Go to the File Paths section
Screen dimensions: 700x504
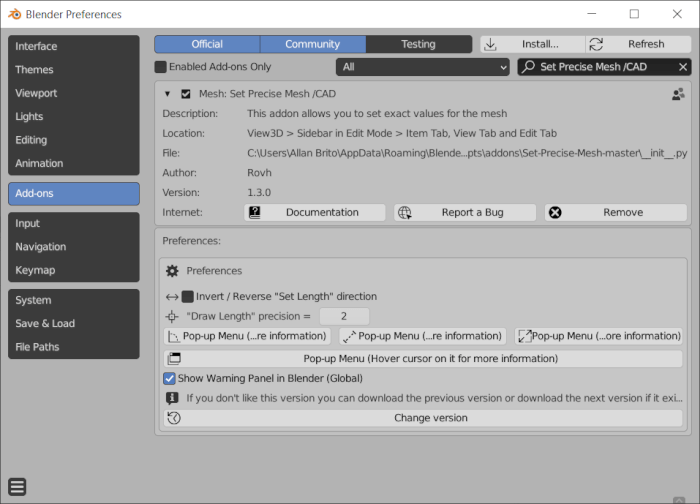pyautogui.click(x=74, y=347)
